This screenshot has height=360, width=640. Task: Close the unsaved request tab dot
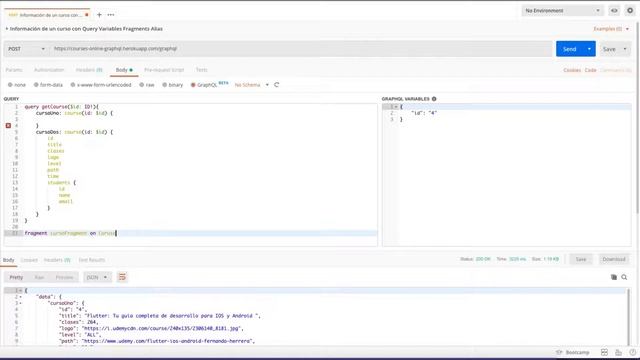click(x=87, y=15)
